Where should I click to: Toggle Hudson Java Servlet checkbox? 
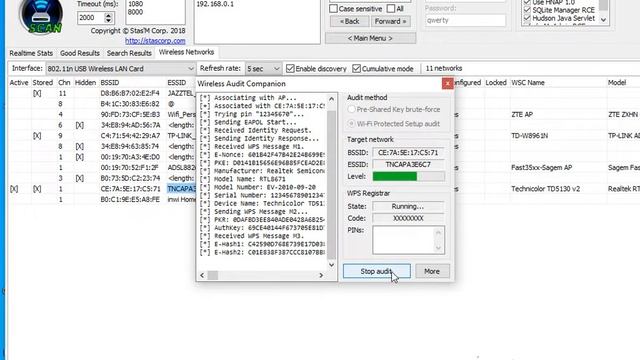click(x=527, y=18)
